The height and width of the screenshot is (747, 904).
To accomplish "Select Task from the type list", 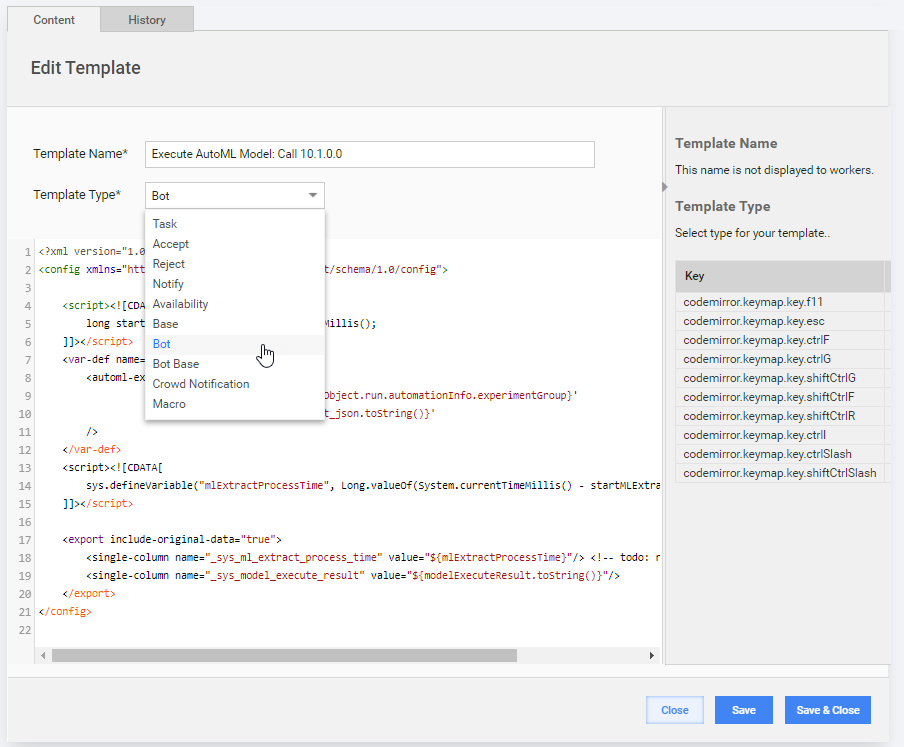I will click(x=235, y=224).
